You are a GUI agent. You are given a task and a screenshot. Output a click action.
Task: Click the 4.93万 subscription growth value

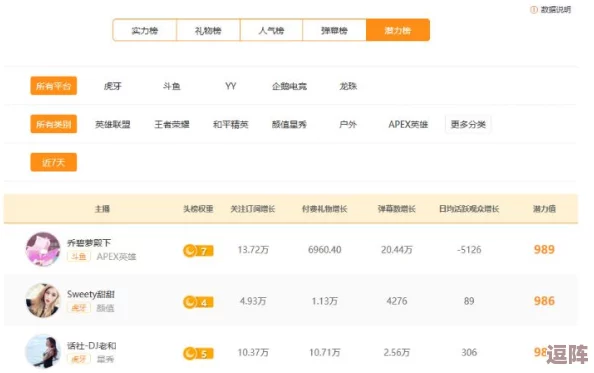pos(253,301)
